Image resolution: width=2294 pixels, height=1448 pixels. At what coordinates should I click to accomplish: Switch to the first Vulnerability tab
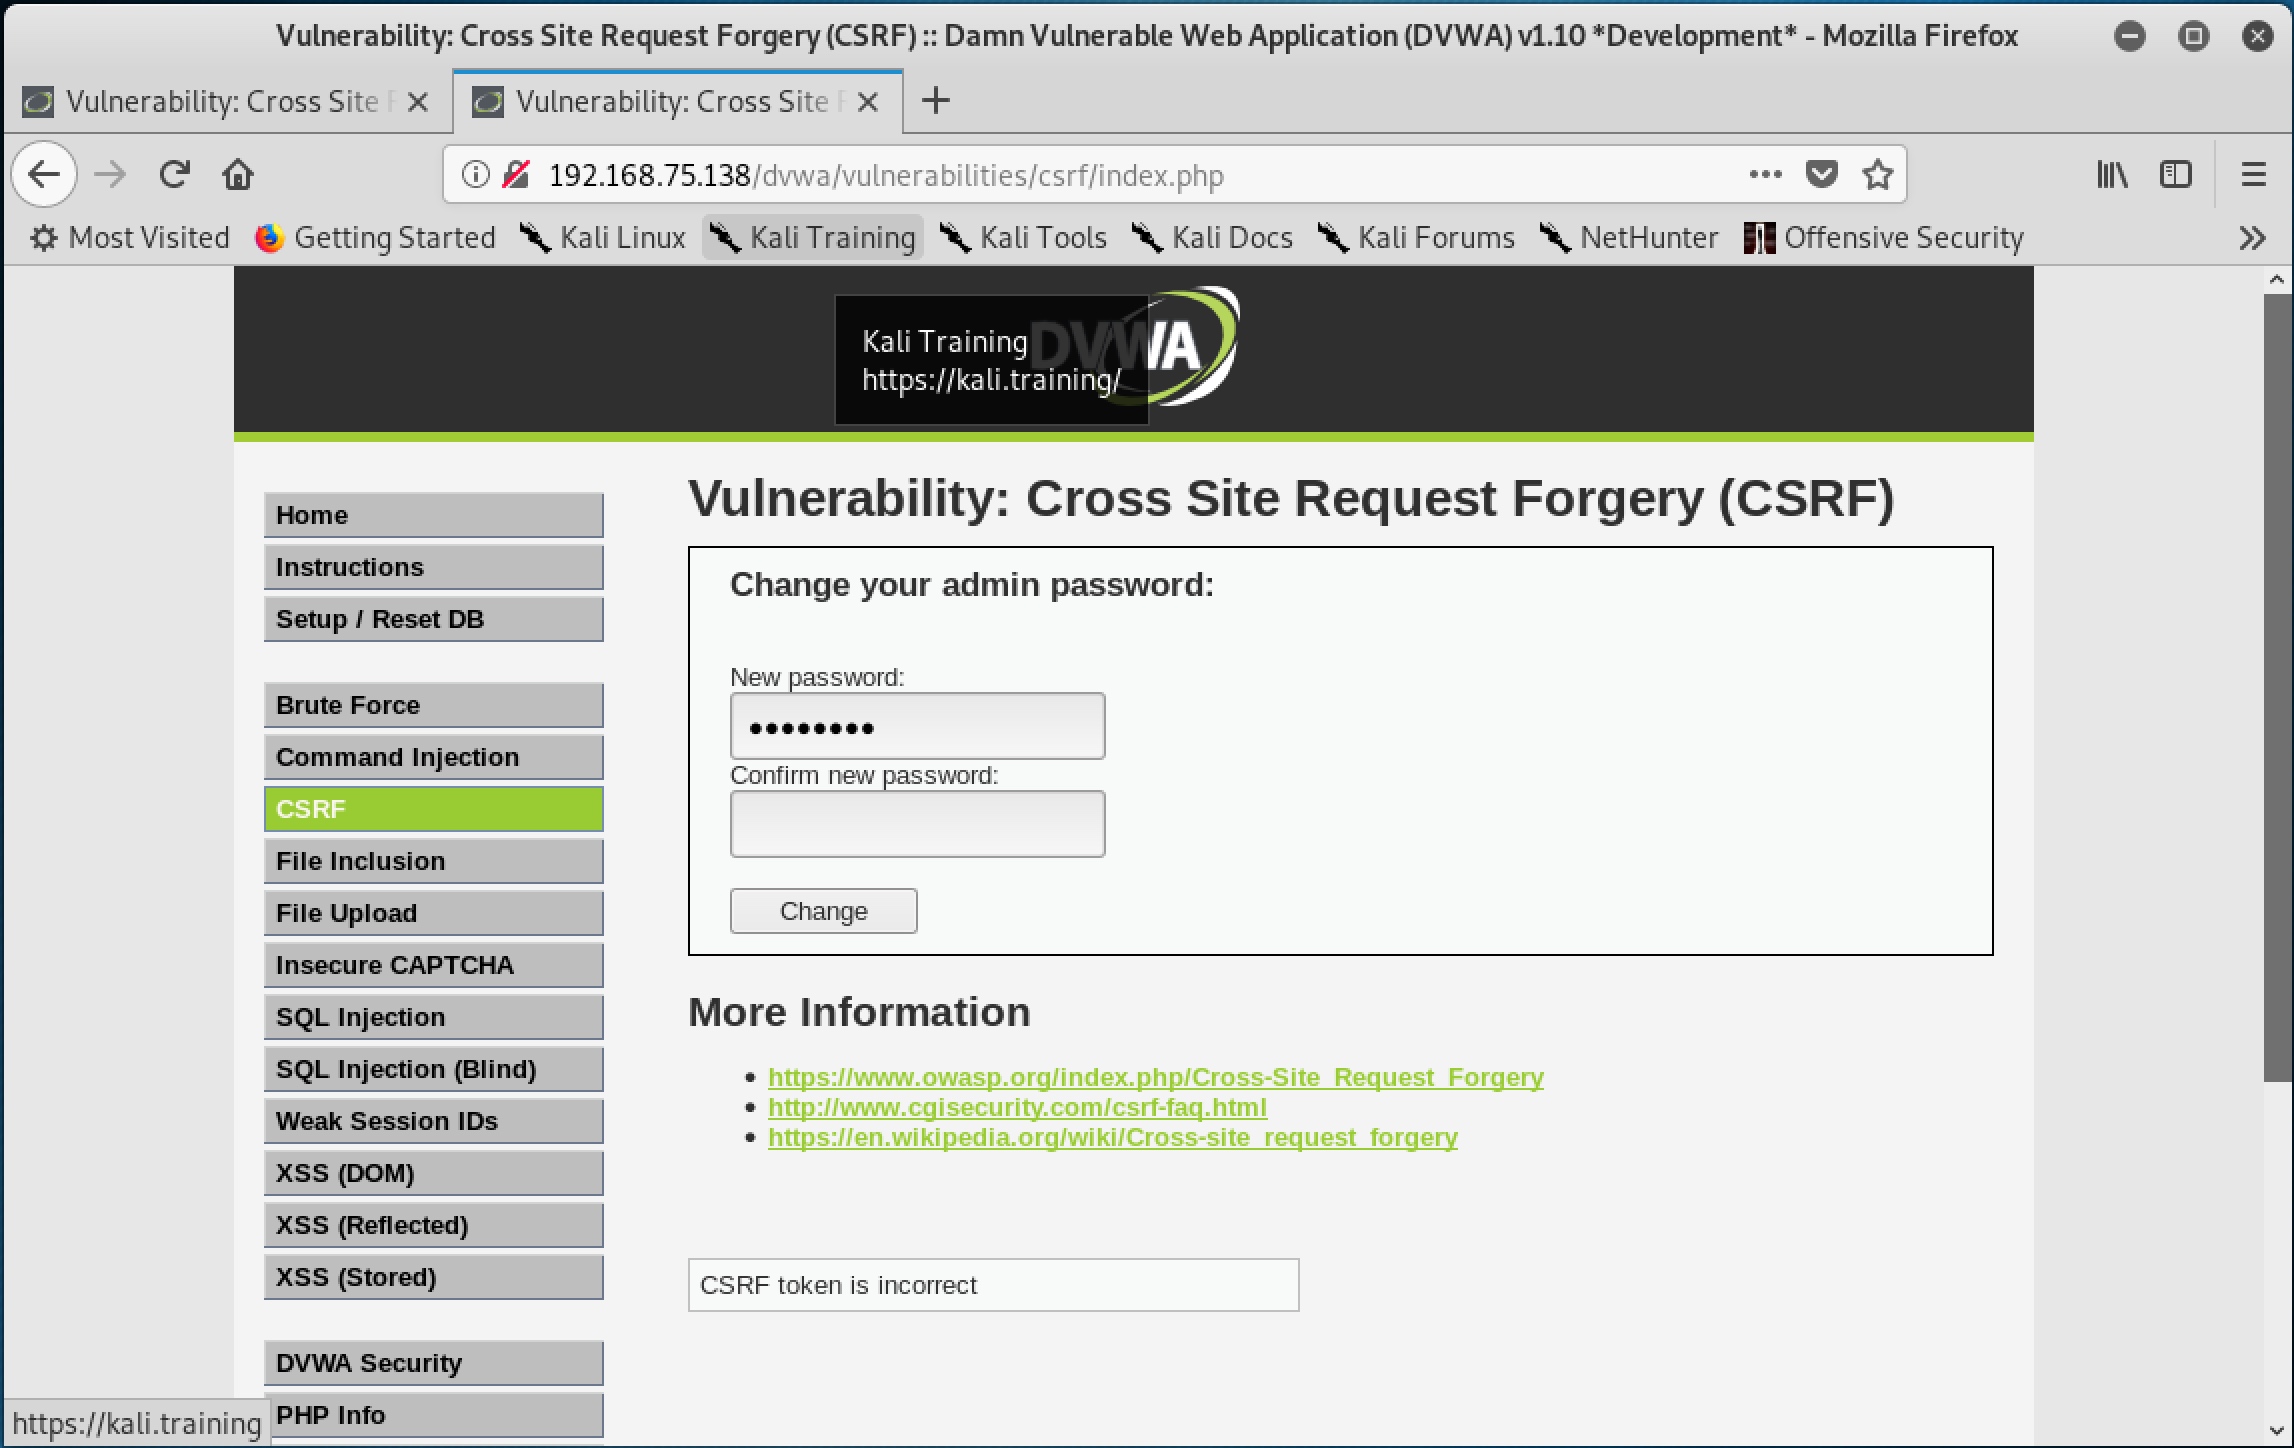pos(227,102)
